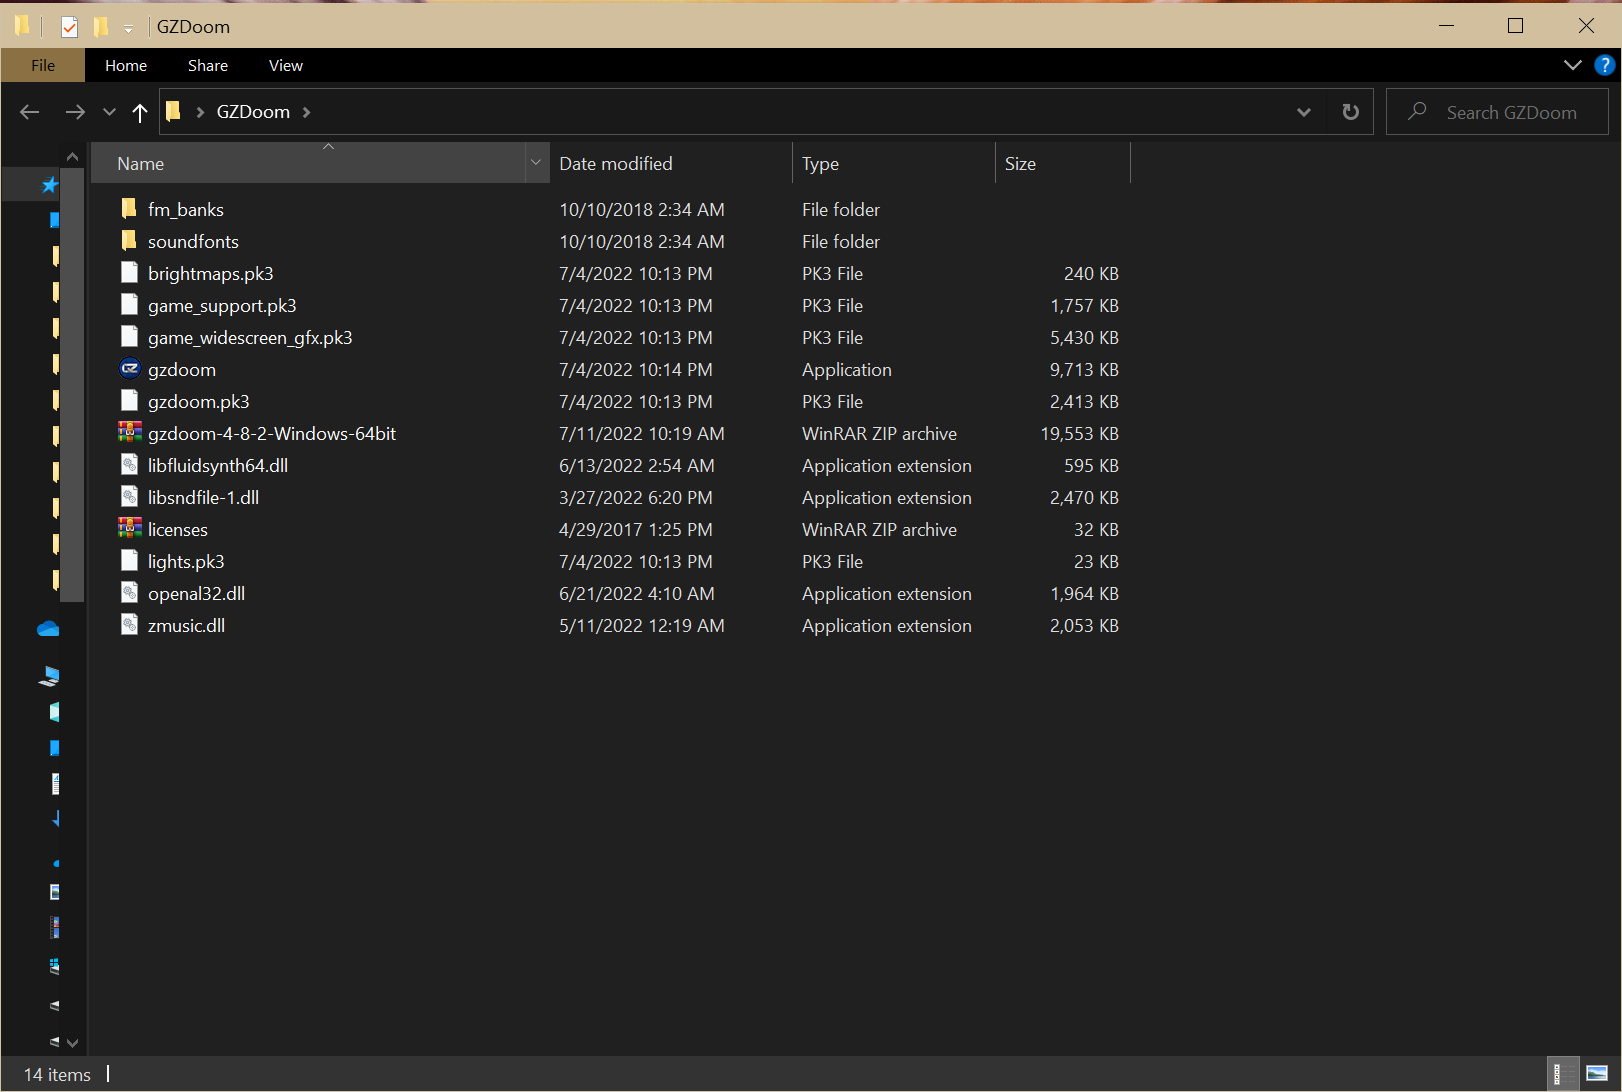Open the recent locations dropdown

point(109,112)
